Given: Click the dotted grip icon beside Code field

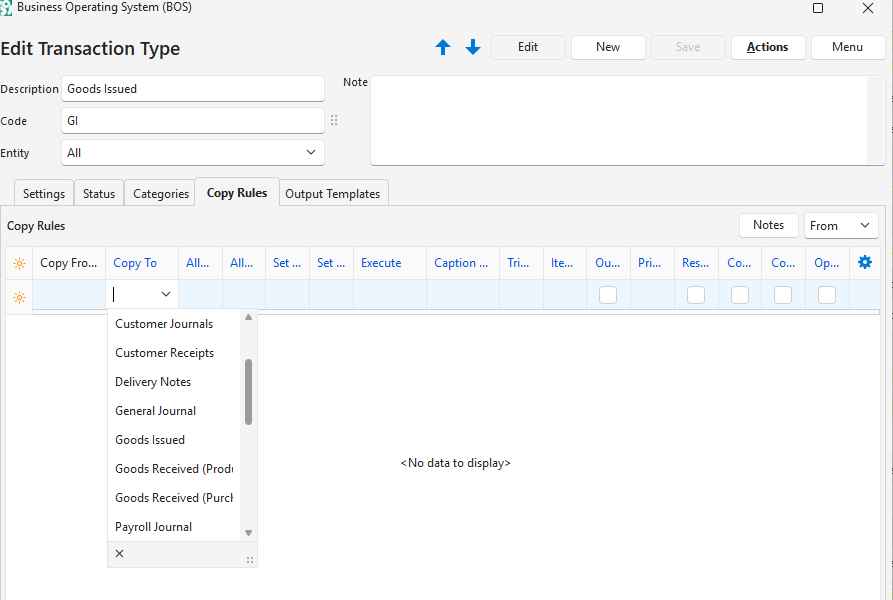Looking at the screenshot, I should (334, 120).
